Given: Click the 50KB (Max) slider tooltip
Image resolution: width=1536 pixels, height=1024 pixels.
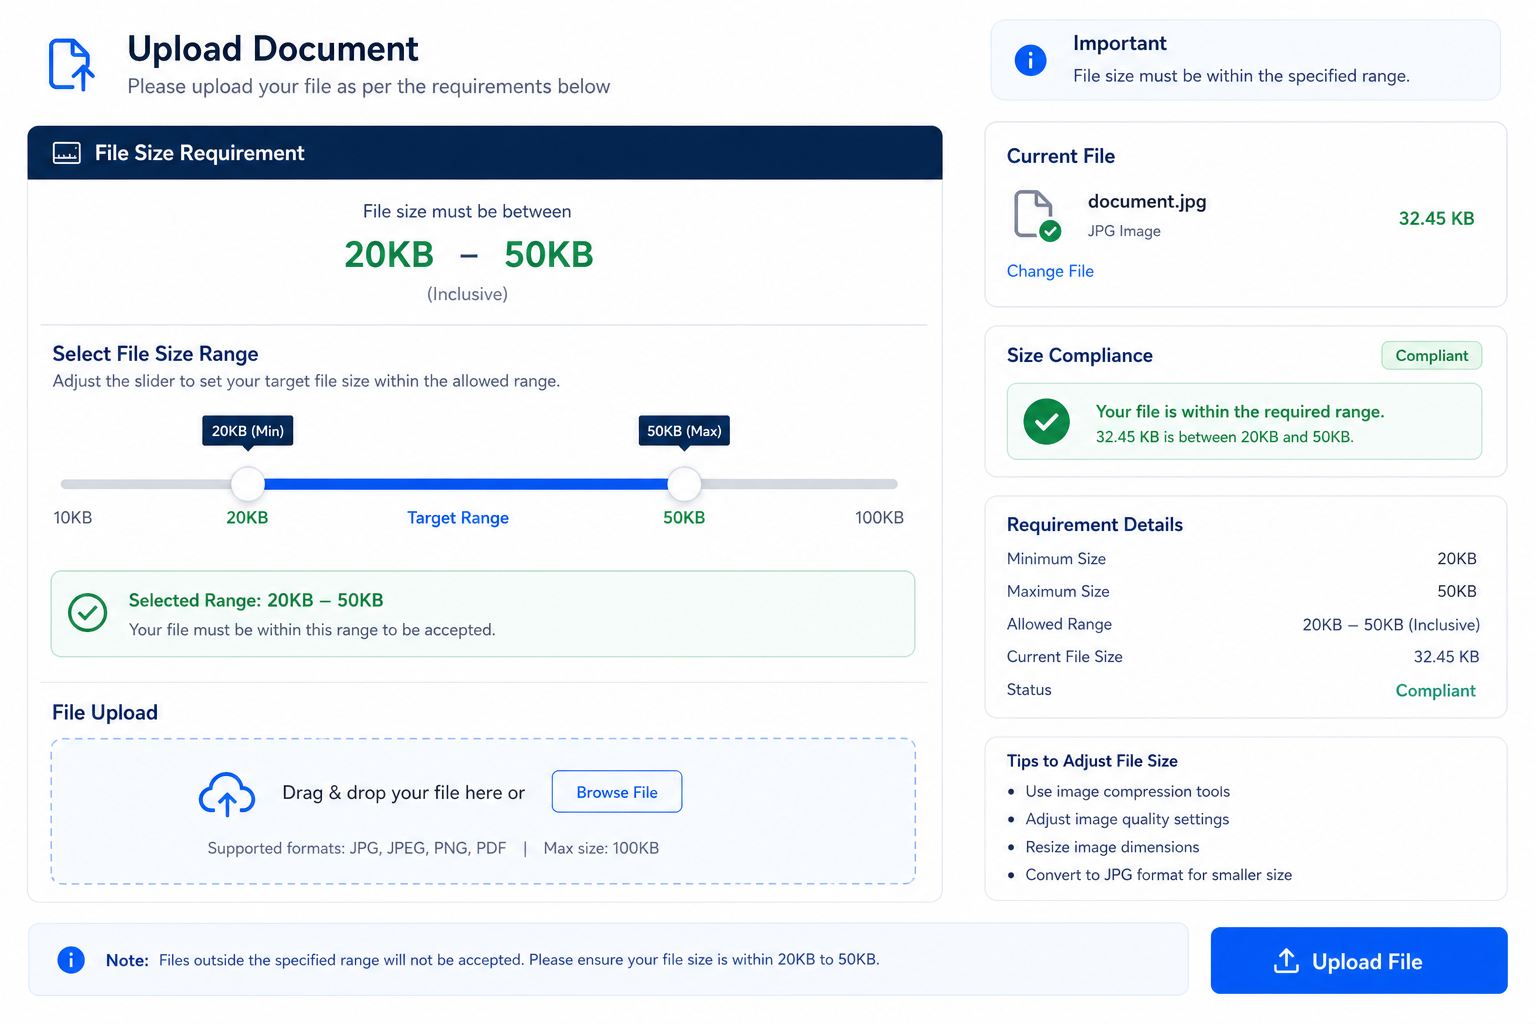Looking at the screenshot, I should click(684, 431).
